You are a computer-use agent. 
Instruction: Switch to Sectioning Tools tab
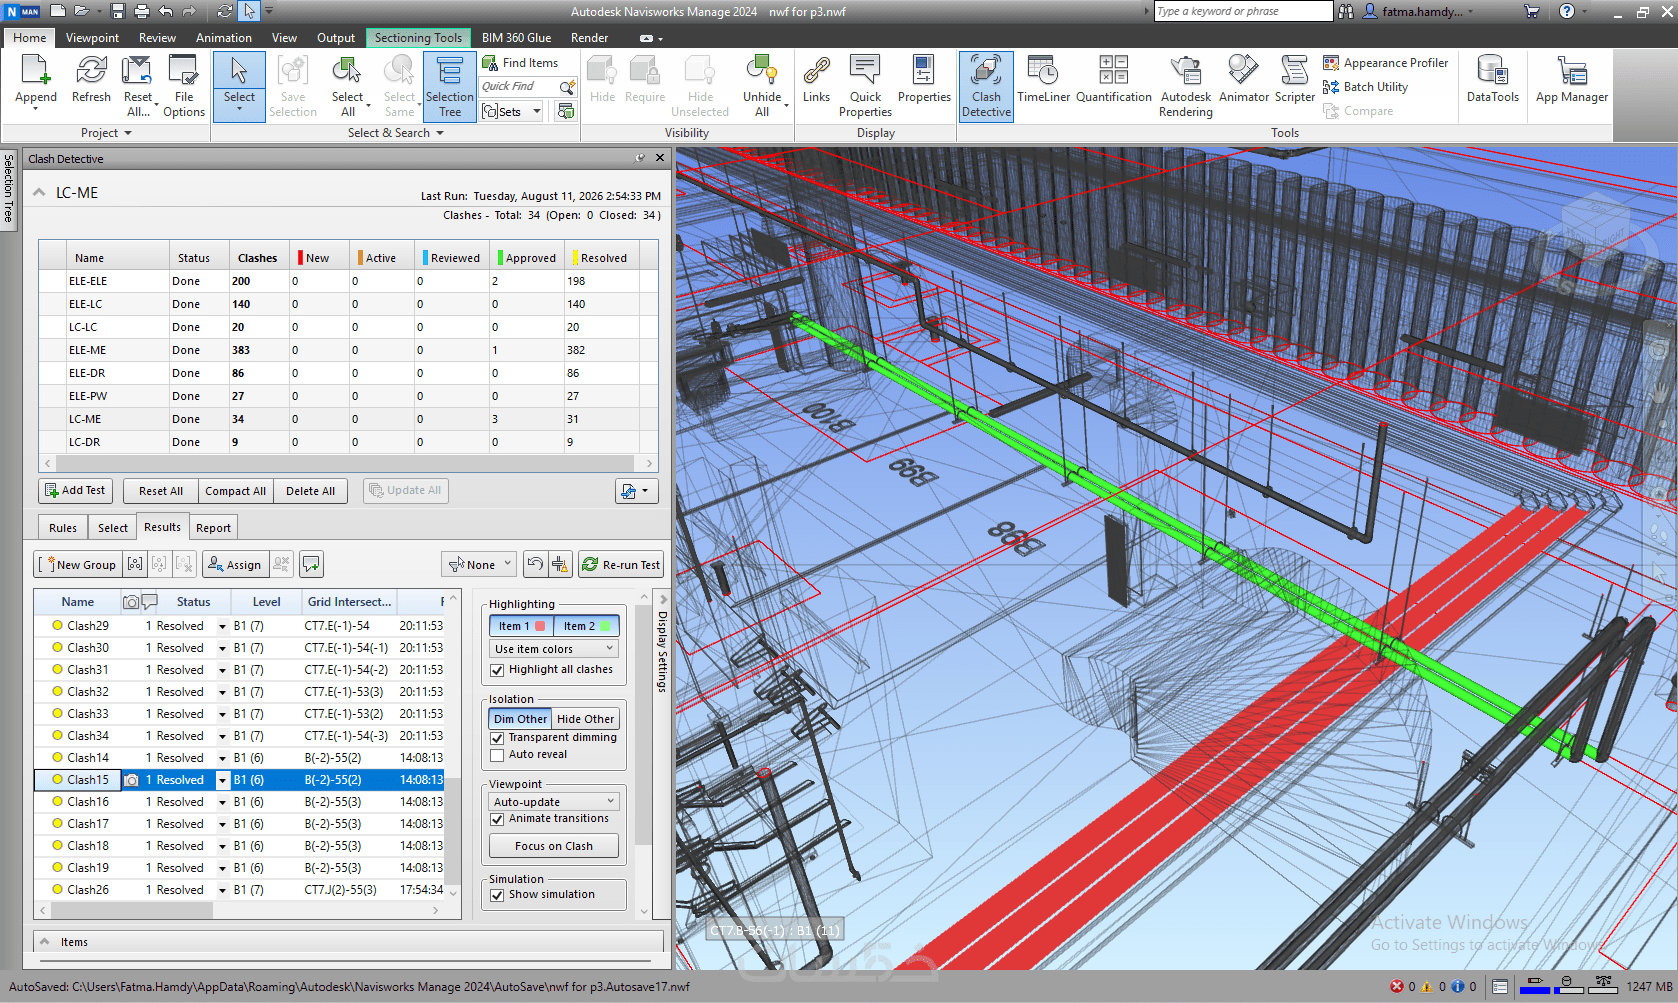pos(418,38)
